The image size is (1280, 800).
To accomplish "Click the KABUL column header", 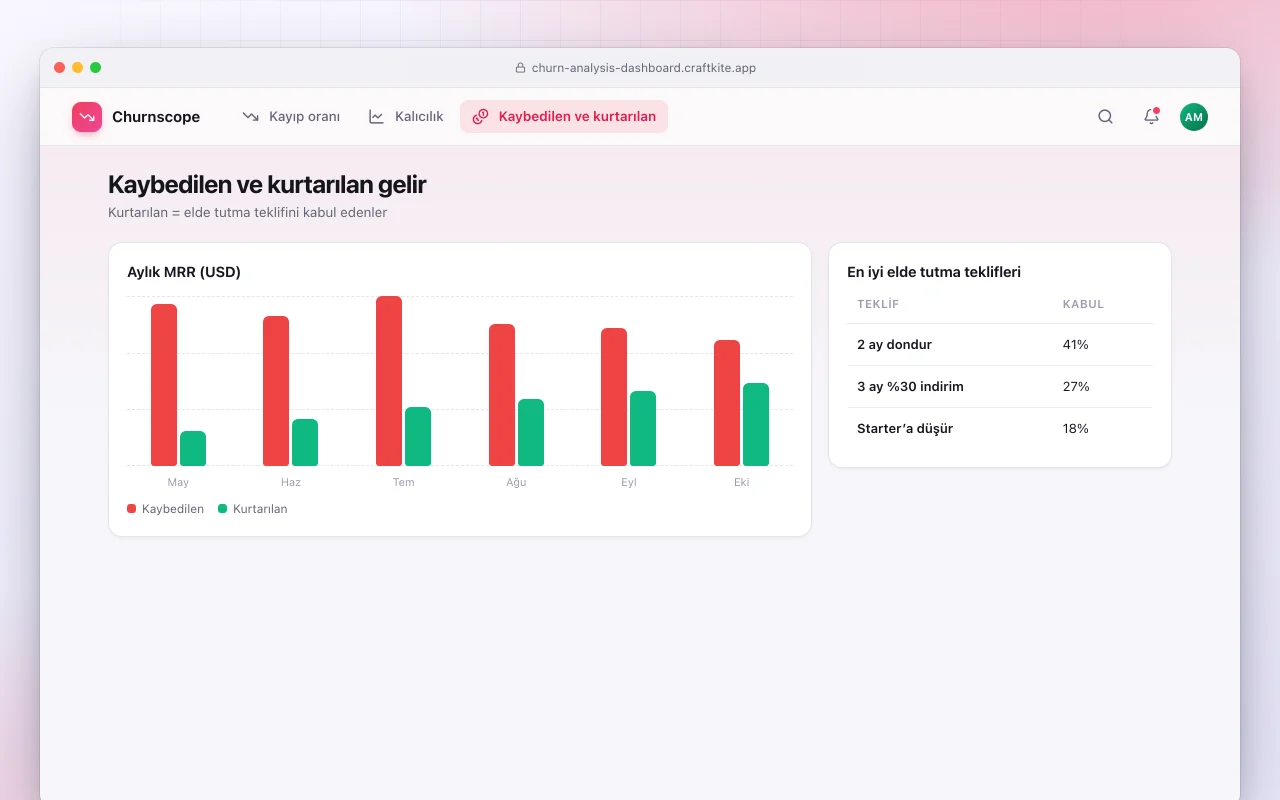I will [1083, 304].
